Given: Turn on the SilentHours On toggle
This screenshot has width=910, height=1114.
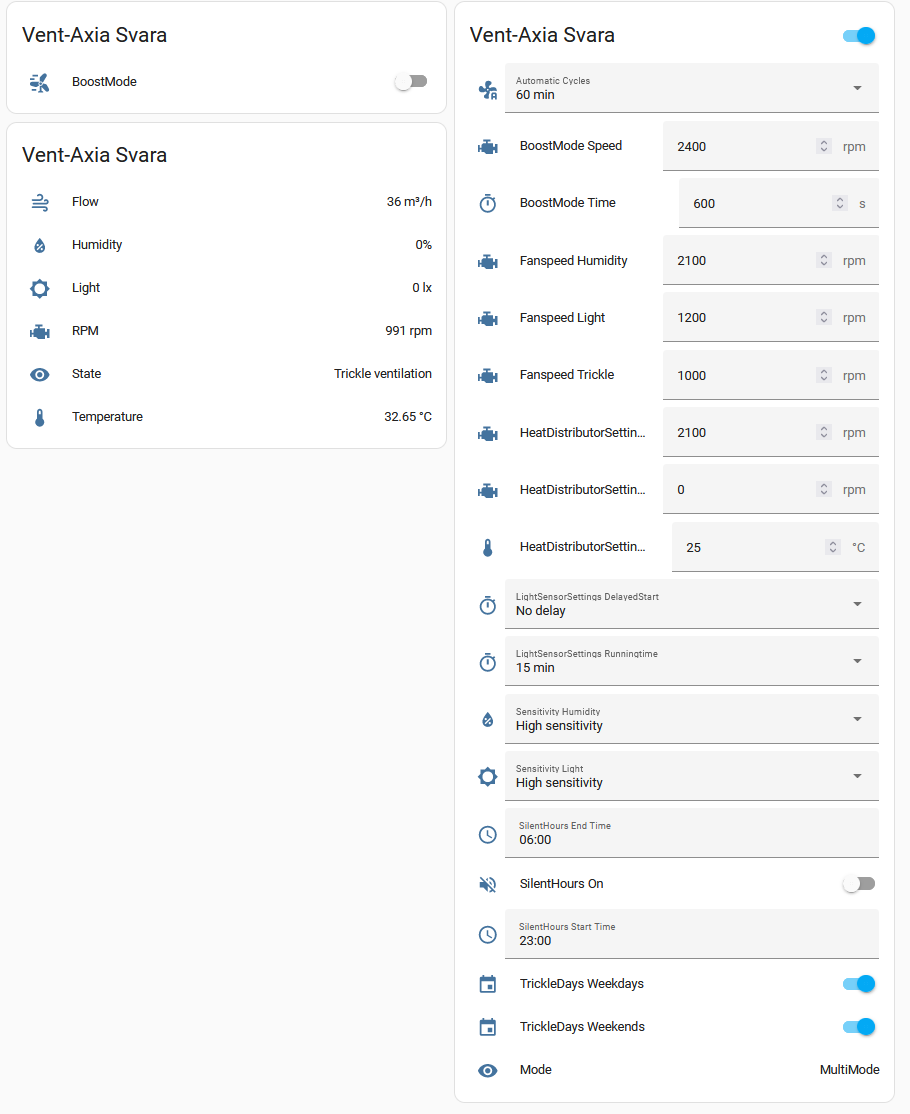Looking at the screenshot, I should point(859,884).
